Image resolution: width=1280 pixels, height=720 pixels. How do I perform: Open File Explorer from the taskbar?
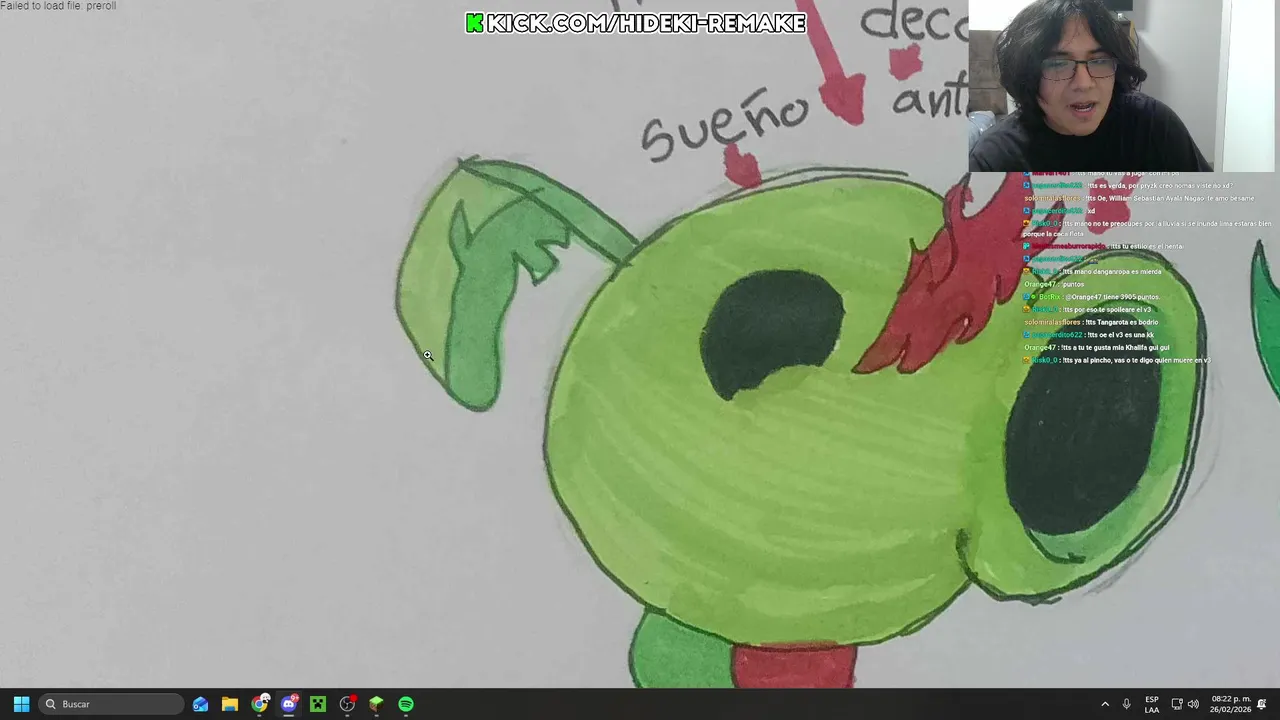point(229,704)
